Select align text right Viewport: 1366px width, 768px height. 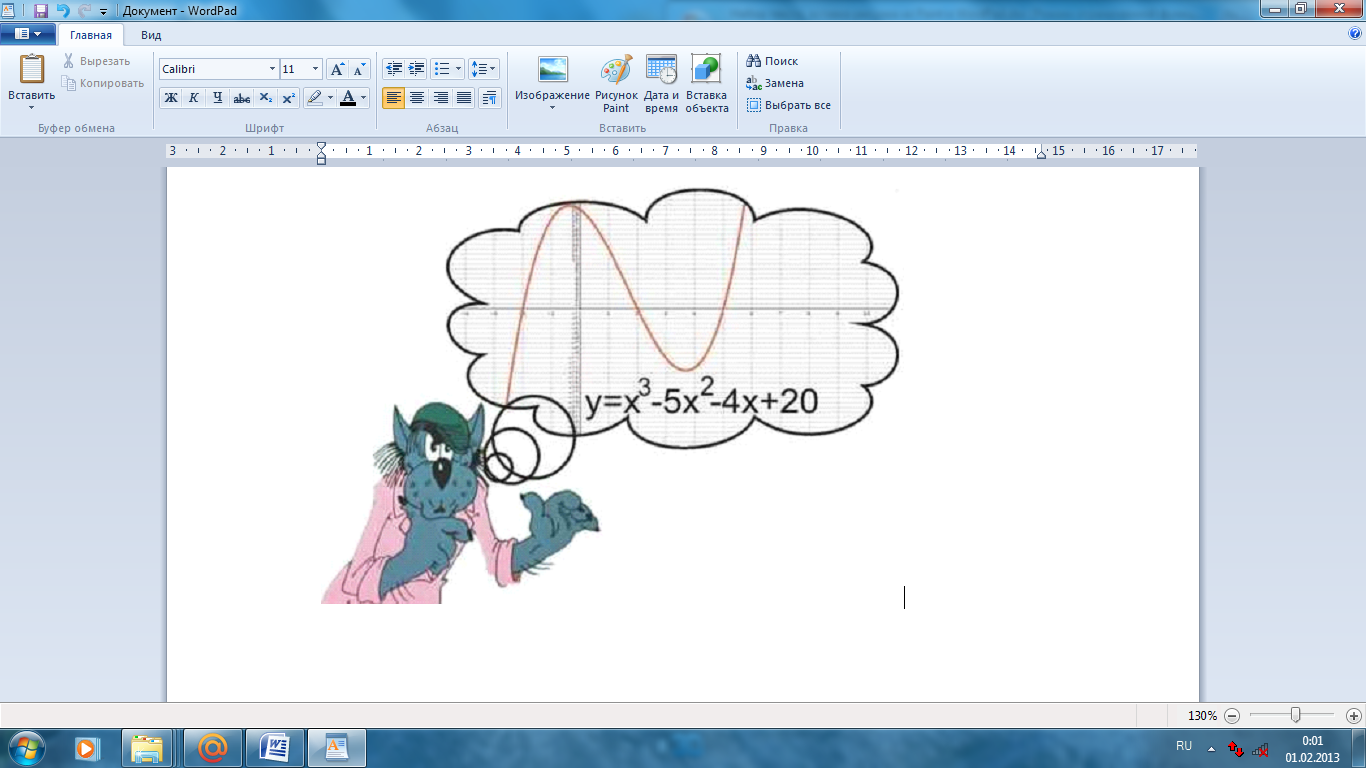coord(440,98)
